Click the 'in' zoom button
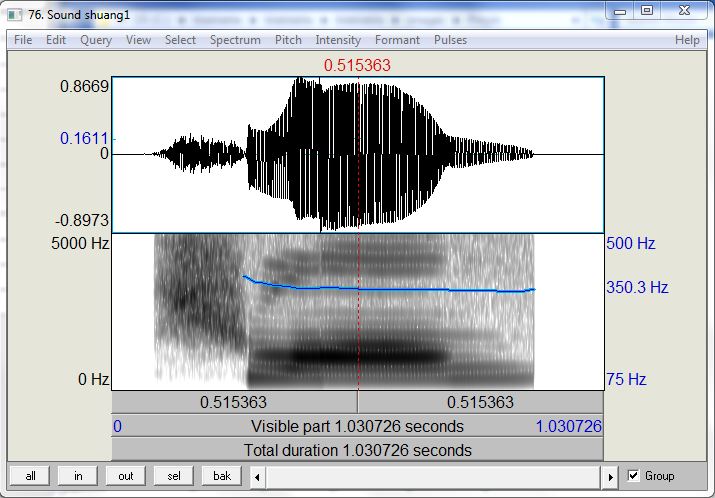The height and width of the screenshot is (498, 715). [x=78, y=476]
